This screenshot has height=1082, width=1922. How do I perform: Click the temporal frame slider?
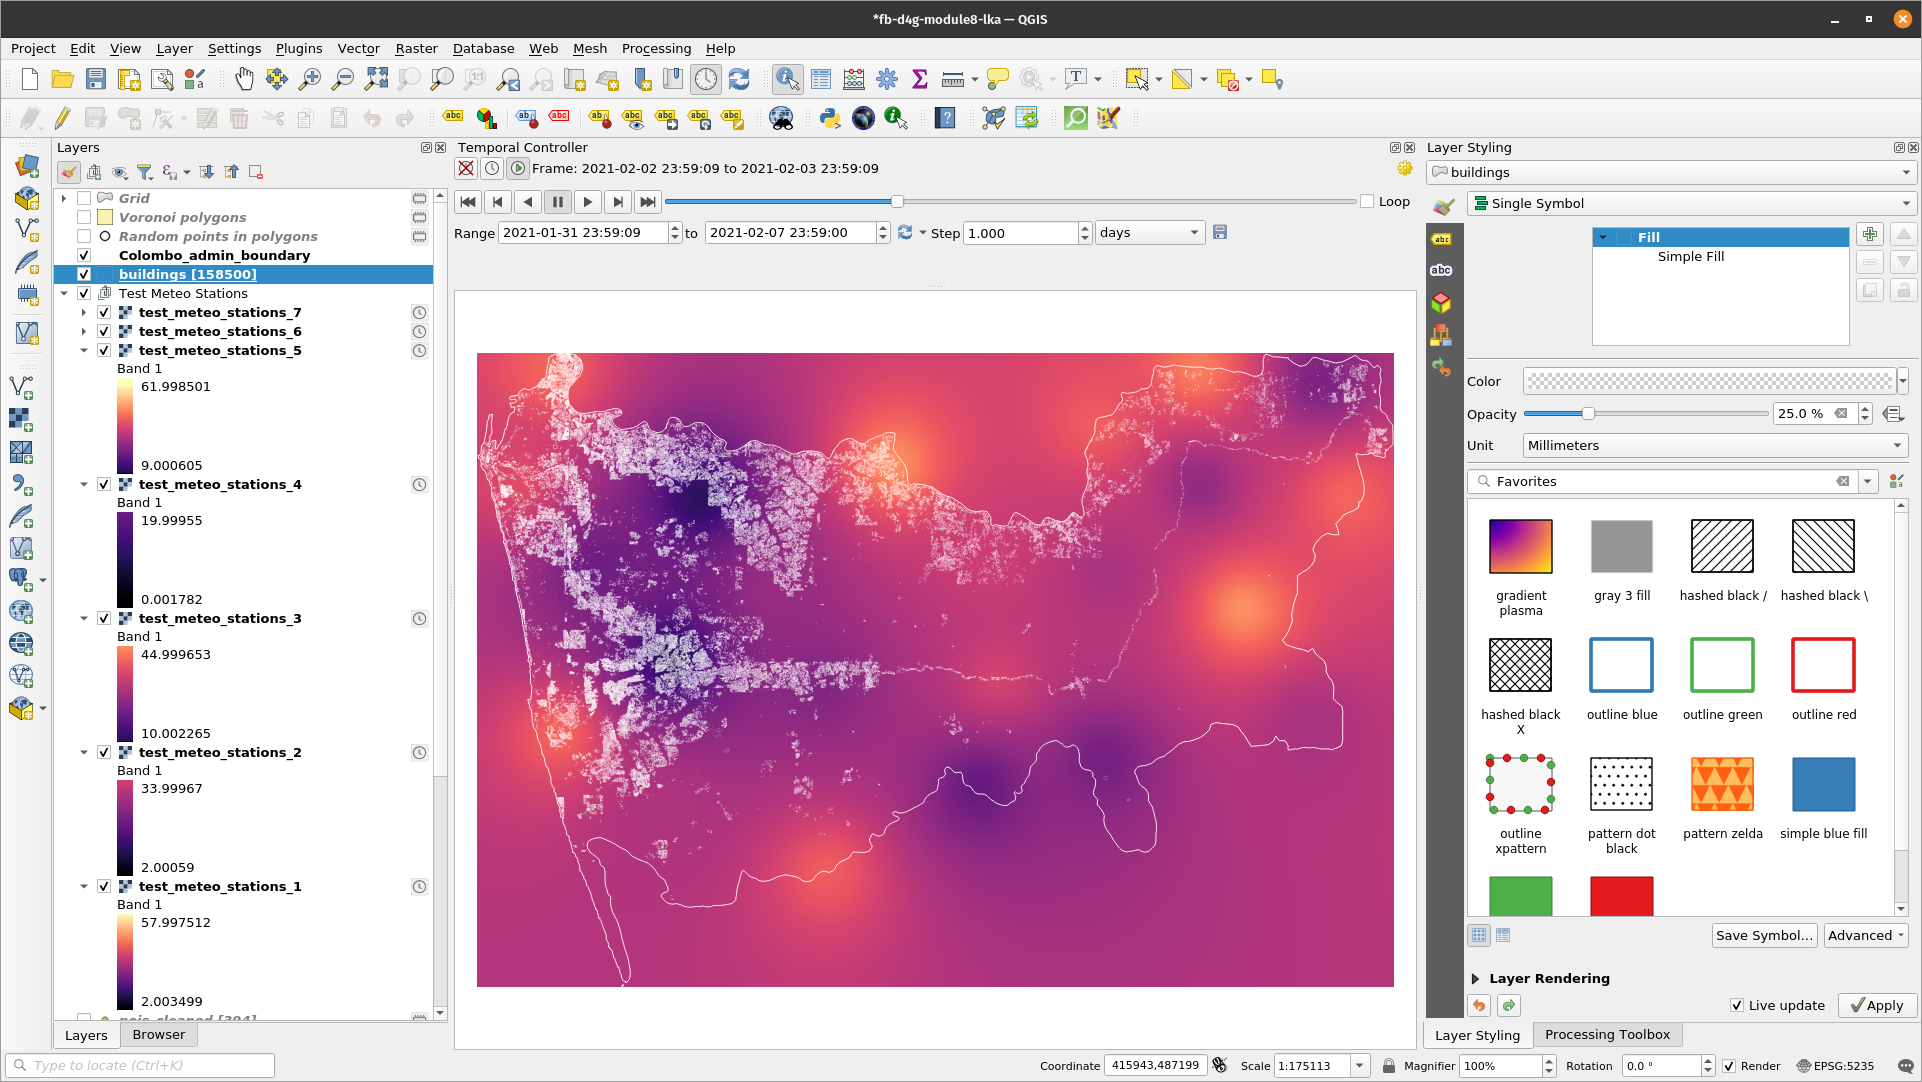(x=1010, y=201)
